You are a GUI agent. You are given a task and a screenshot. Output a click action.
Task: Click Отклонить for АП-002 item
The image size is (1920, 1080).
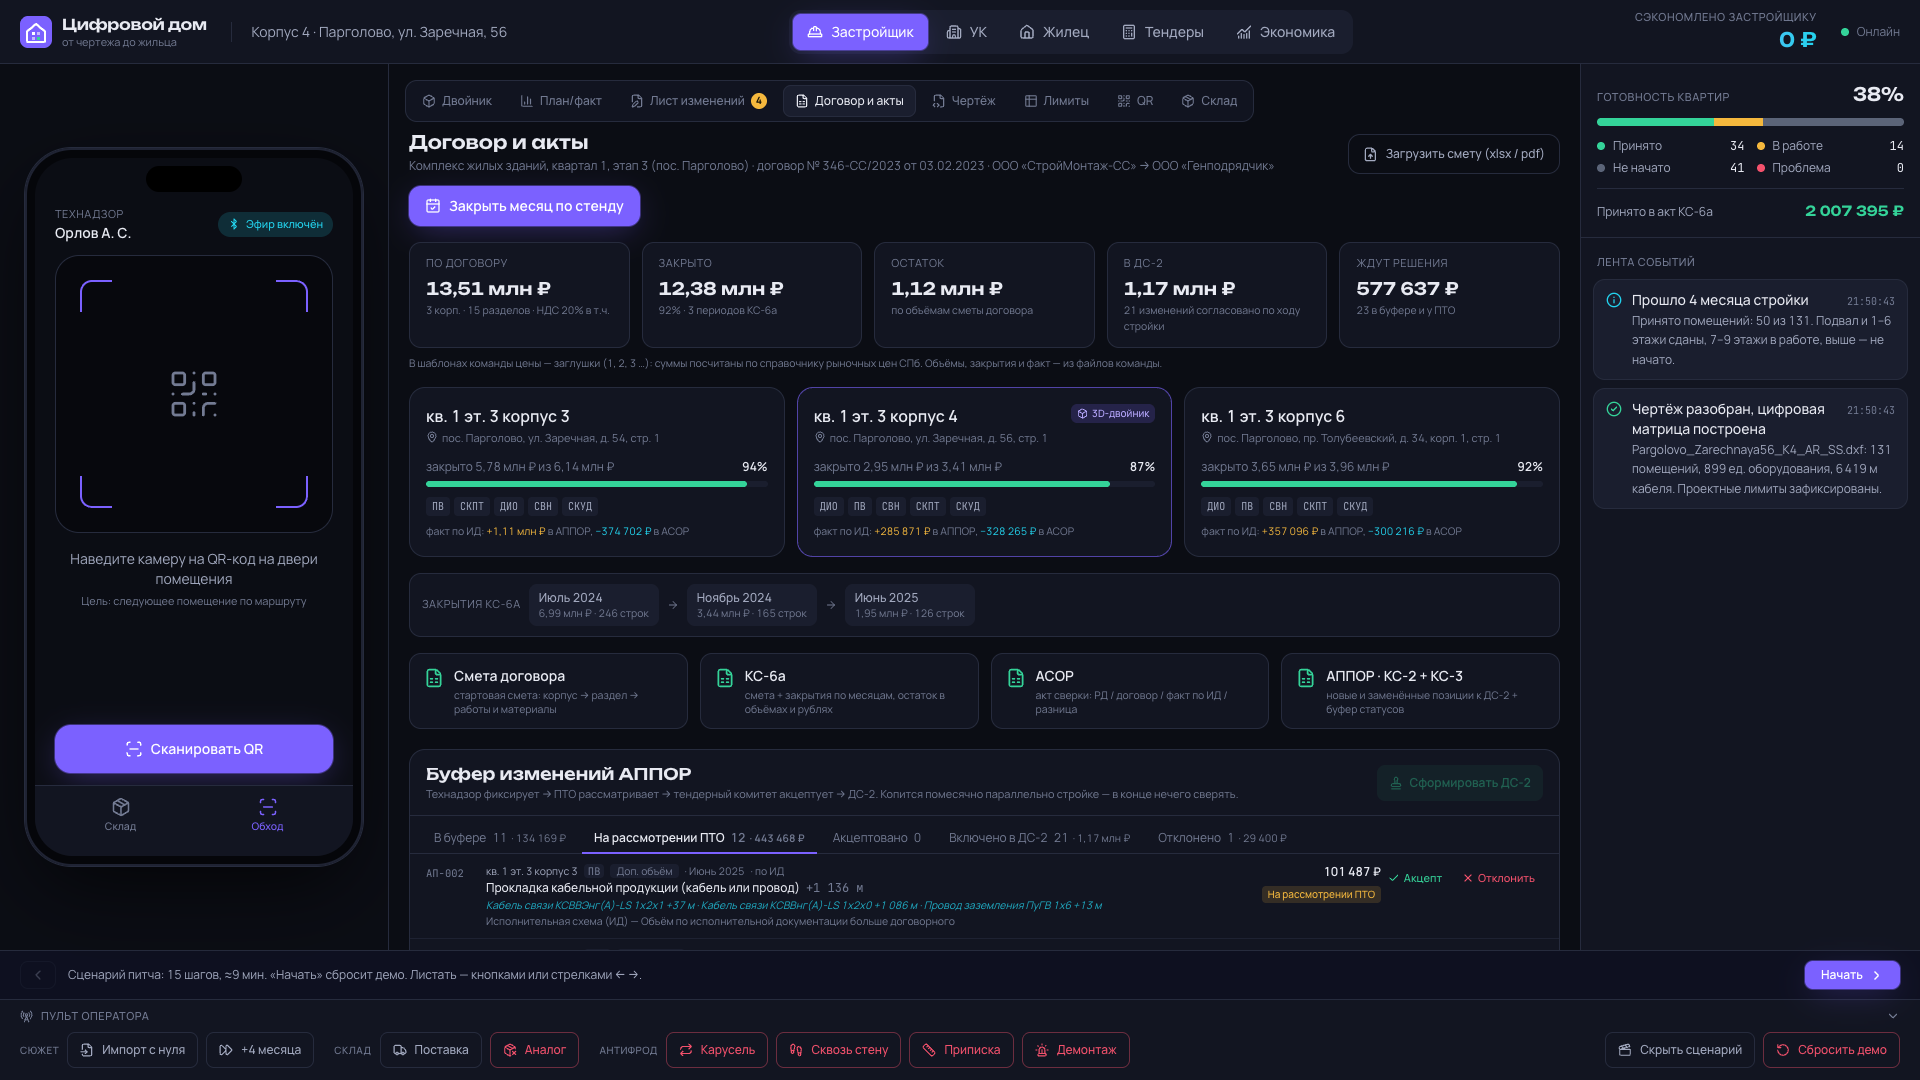coord(1499,878)
